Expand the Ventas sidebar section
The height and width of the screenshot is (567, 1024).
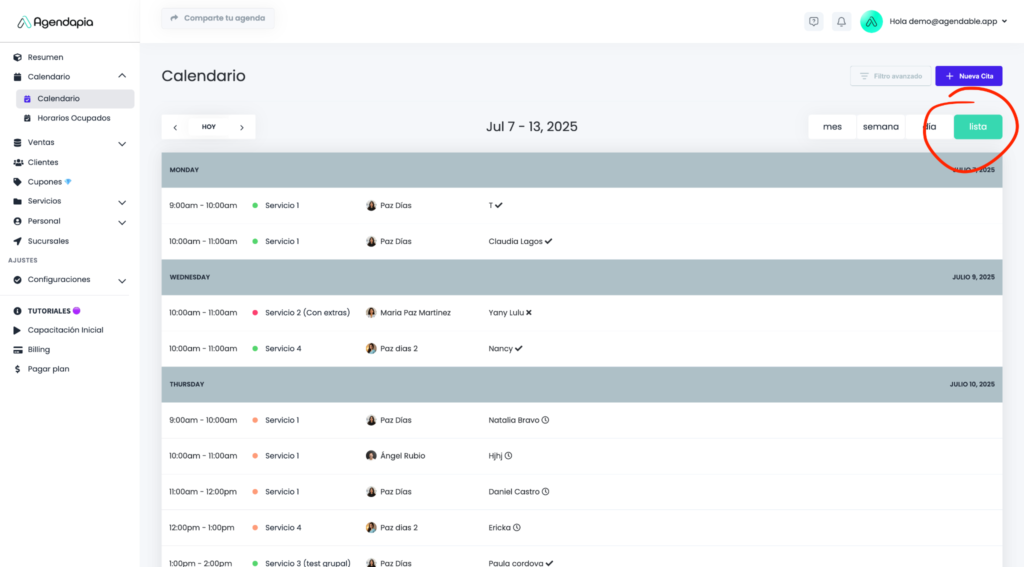click(122, 143)
